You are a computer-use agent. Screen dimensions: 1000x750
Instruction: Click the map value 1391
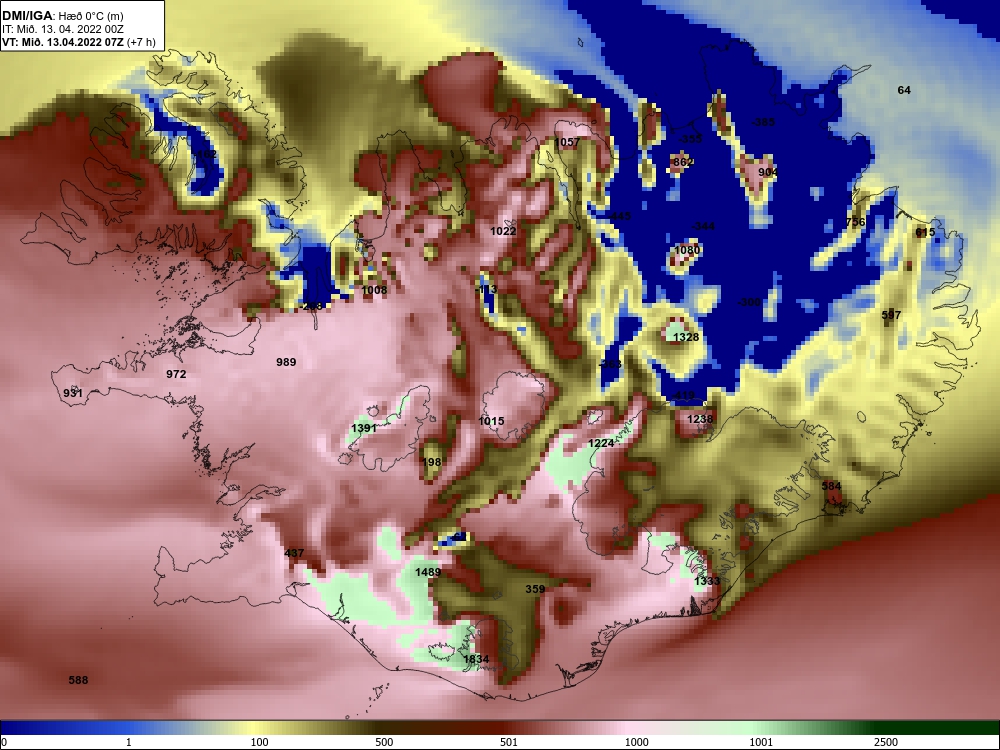coord(364,428)
